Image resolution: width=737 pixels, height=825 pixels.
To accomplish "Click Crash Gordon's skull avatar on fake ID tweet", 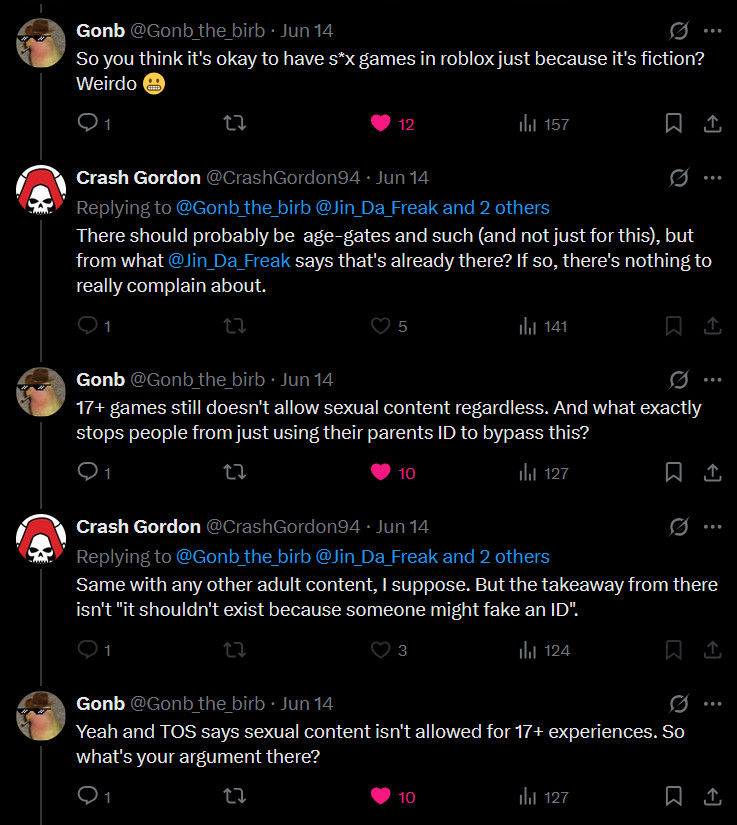I will pyautogui.click(x=41, y=539).
